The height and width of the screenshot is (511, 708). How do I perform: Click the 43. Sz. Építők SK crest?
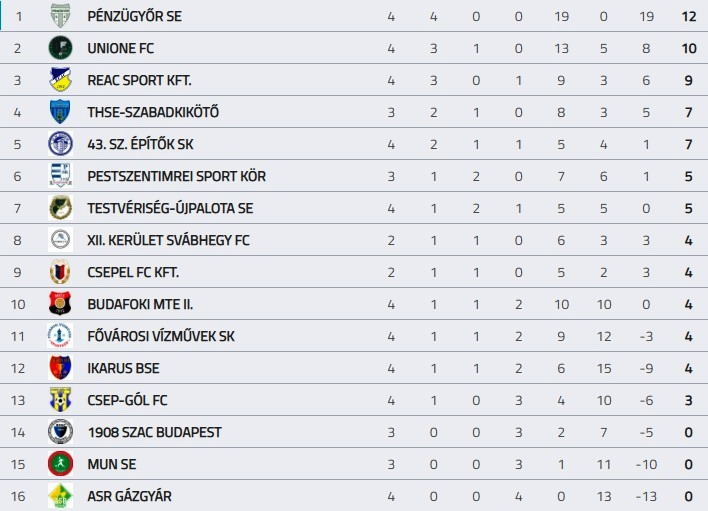61,144
